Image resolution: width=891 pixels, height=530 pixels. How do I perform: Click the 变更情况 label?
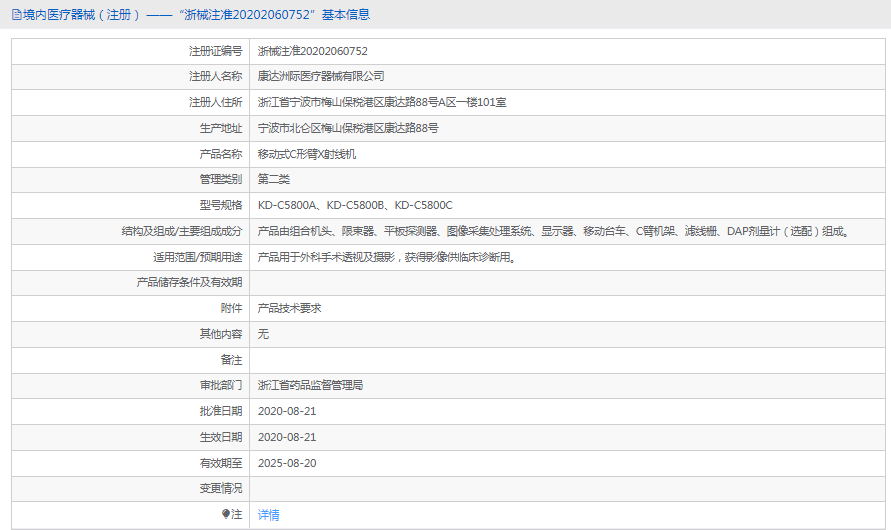point(220,489)
